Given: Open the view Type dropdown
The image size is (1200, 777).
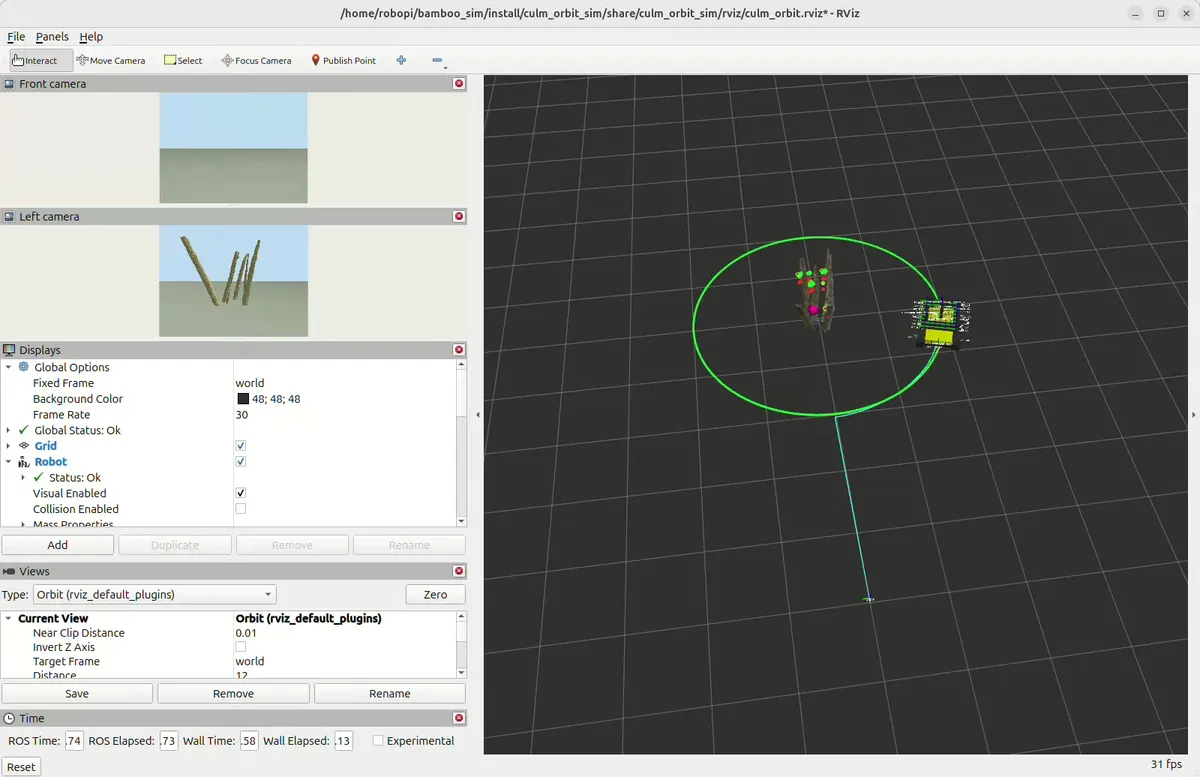Looking at the screenshot, I should pos(154,594).
